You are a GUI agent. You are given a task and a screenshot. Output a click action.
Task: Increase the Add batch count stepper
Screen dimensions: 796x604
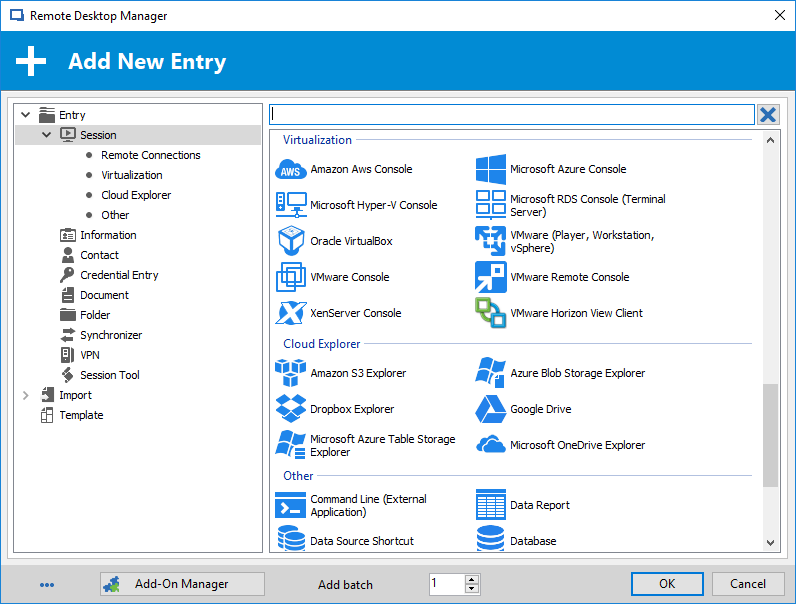472,579
